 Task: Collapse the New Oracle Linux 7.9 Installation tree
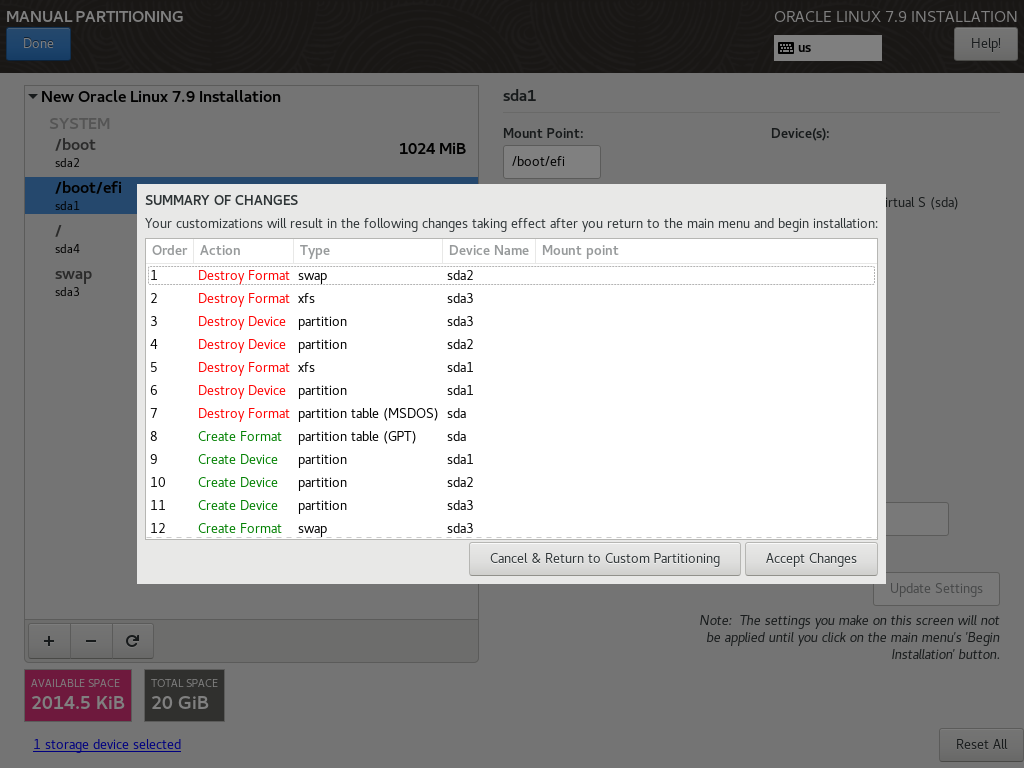point(33,97)
